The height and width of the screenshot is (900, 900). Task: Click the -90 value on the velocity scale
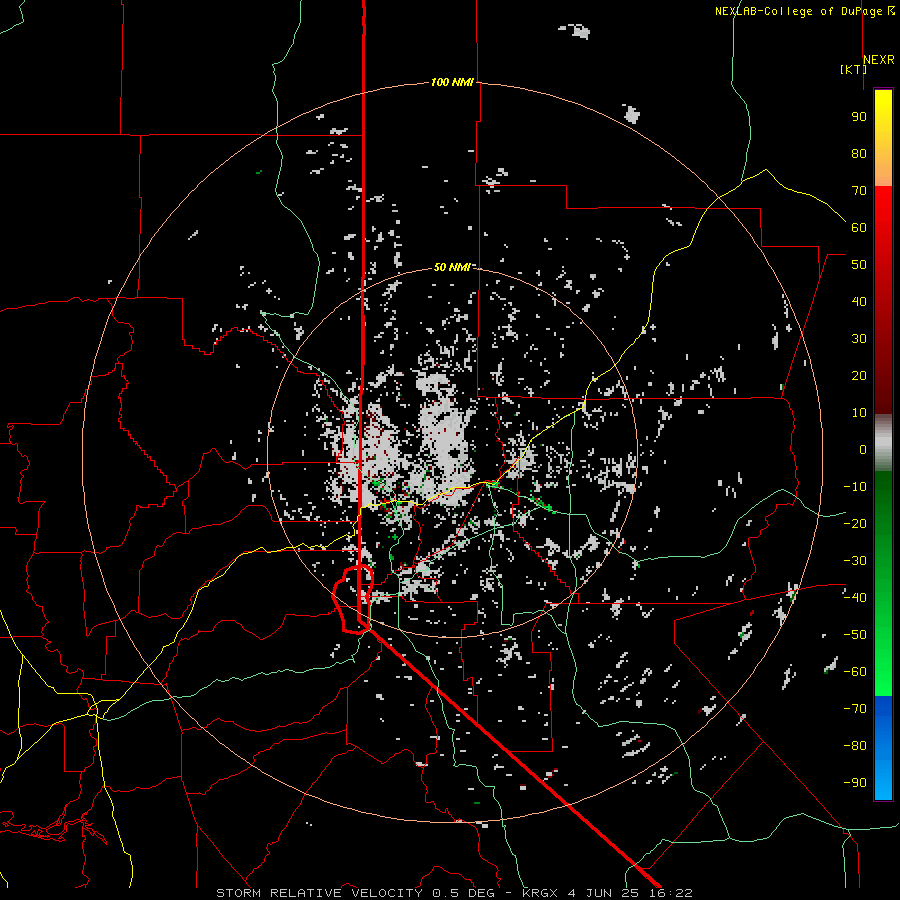pos(855,782)
